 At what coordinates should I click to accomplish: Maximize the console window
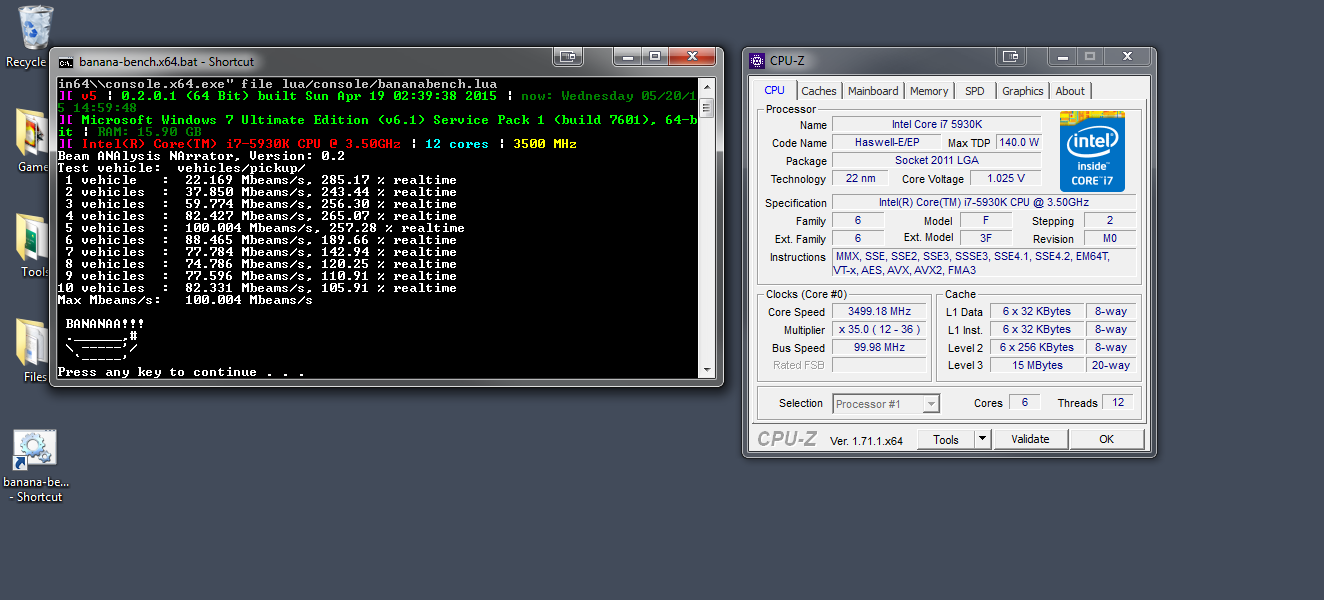click(655, 56)
